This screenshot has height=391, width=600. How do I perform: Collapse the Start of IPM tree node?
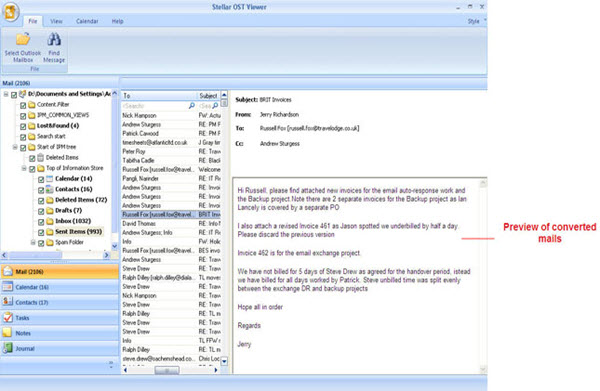[15, 147]
